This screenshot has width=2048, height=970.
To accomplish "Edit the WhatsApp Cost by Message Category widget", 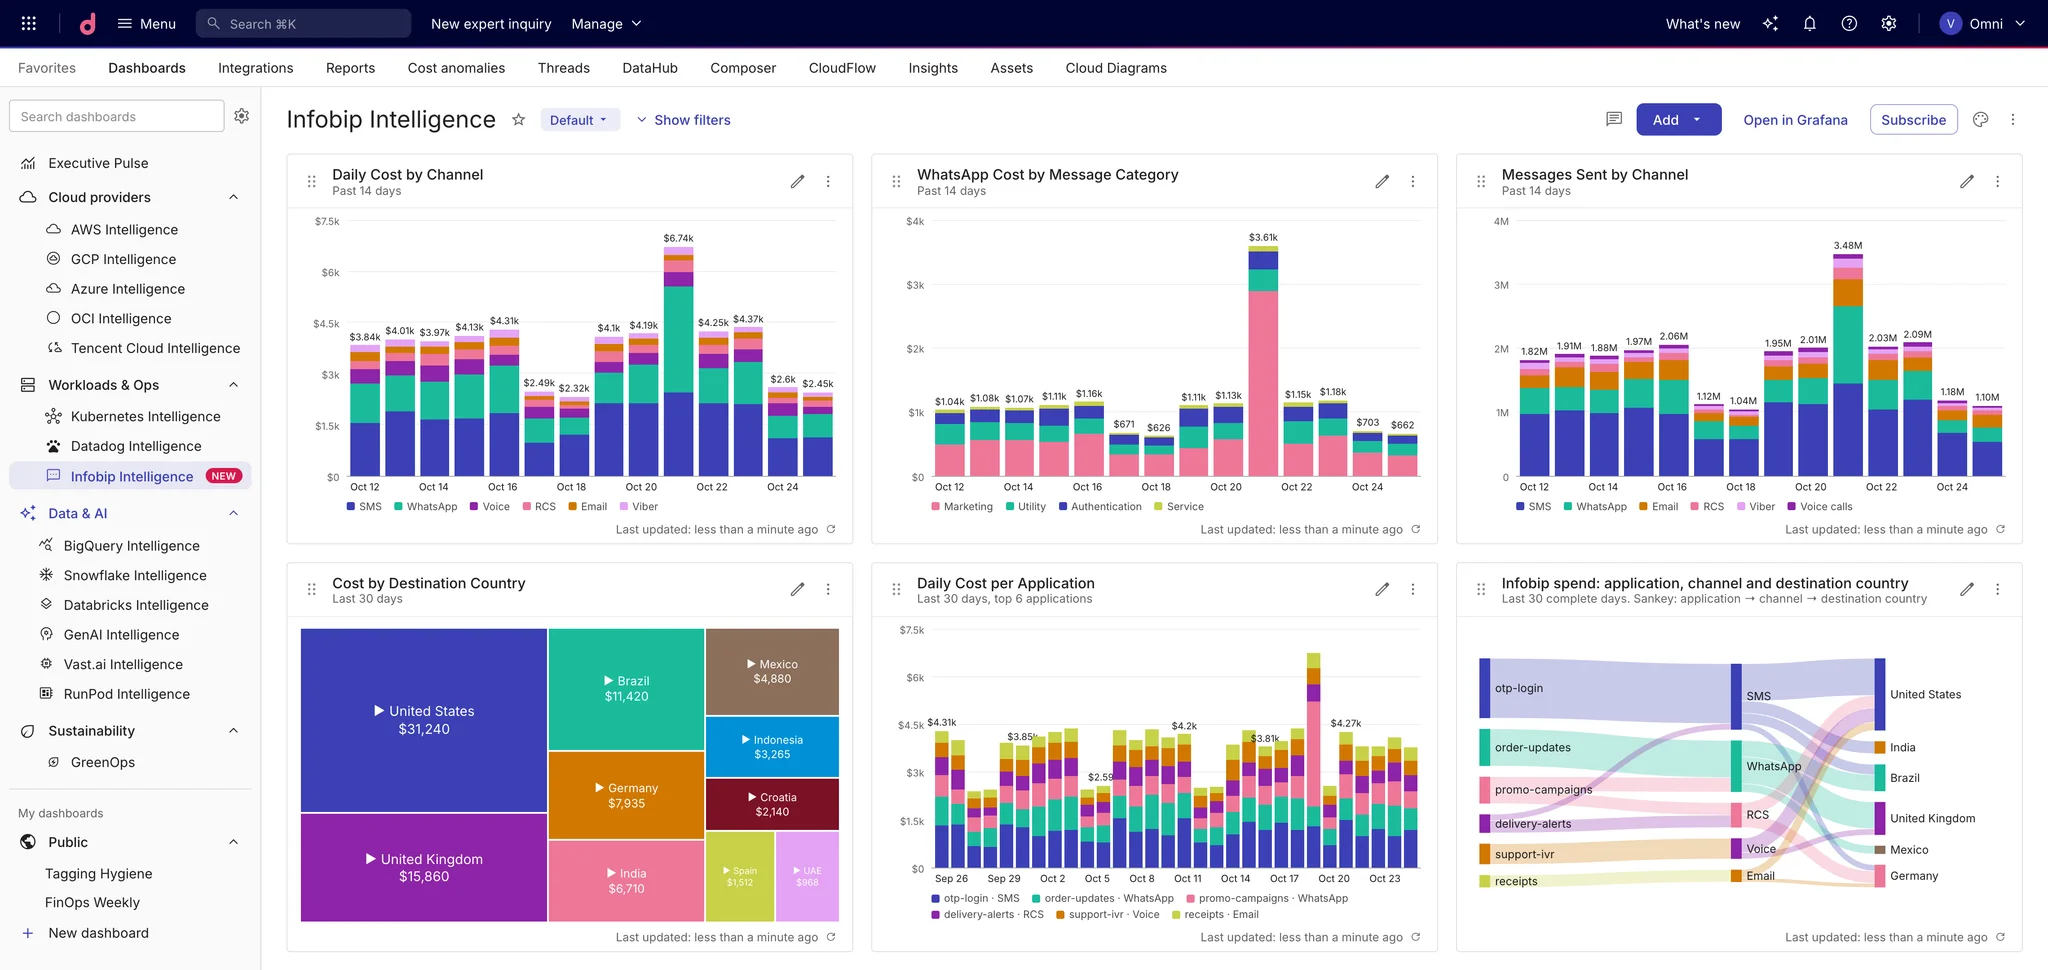I will tap(1382, 181).
